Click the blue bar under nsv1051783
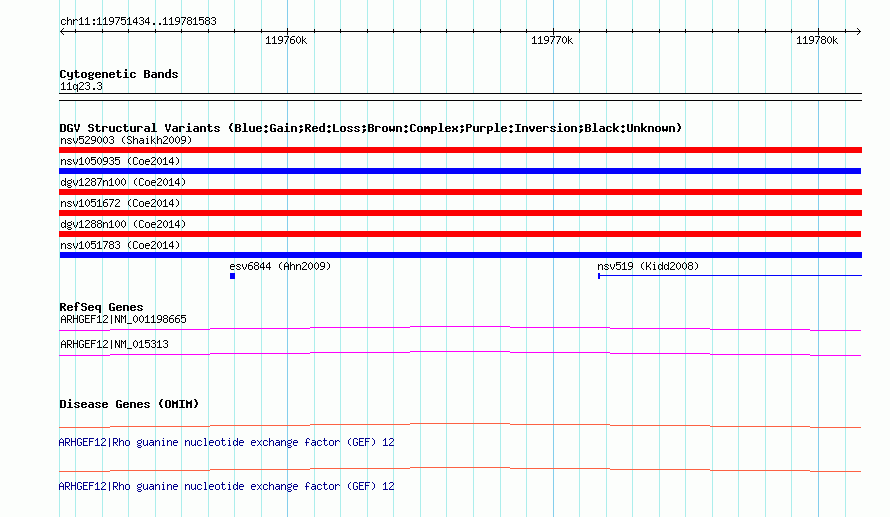890x517 pixels. 460,255
